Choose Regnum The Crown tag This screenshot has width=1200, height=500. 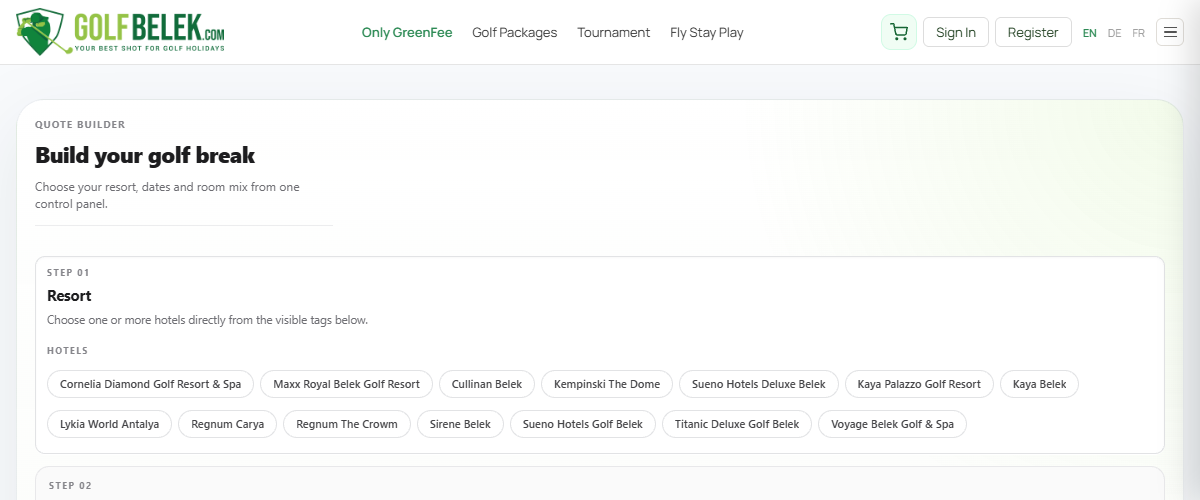[347, 424]
